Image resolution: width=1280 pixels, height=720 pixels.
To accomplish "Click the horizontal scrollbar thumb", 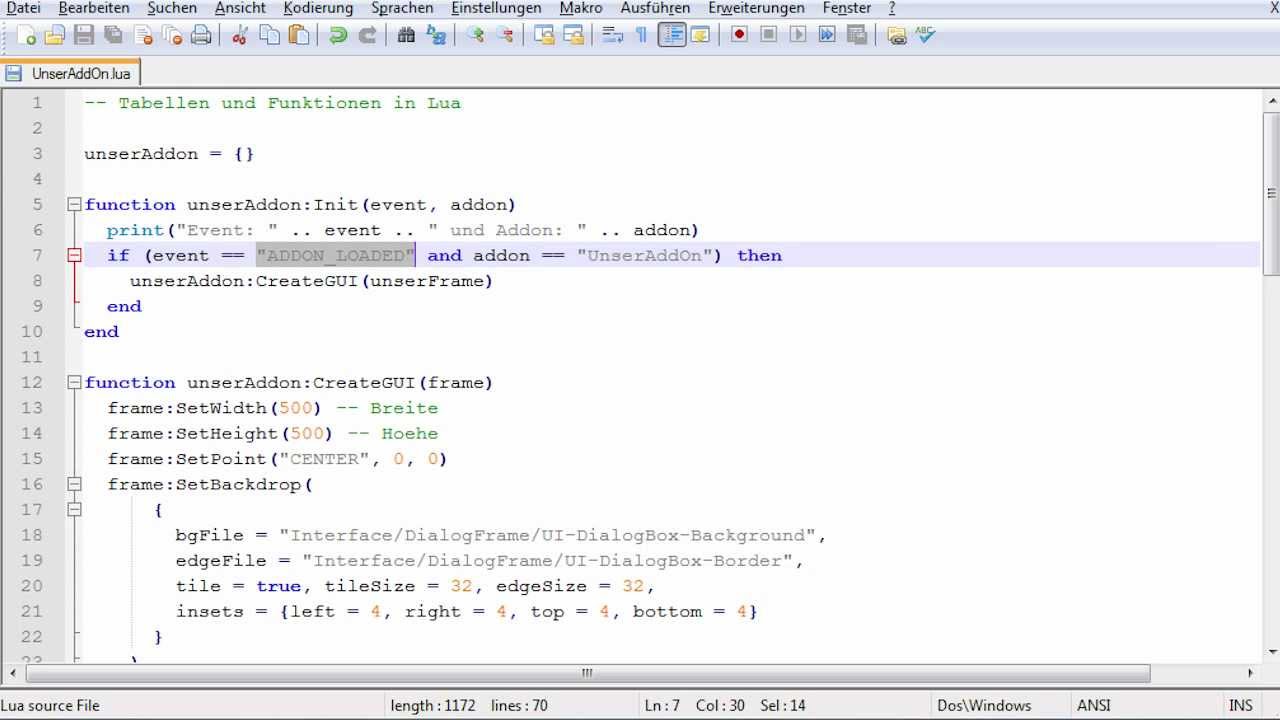I will pyautogui.click(x=587, y=673).
